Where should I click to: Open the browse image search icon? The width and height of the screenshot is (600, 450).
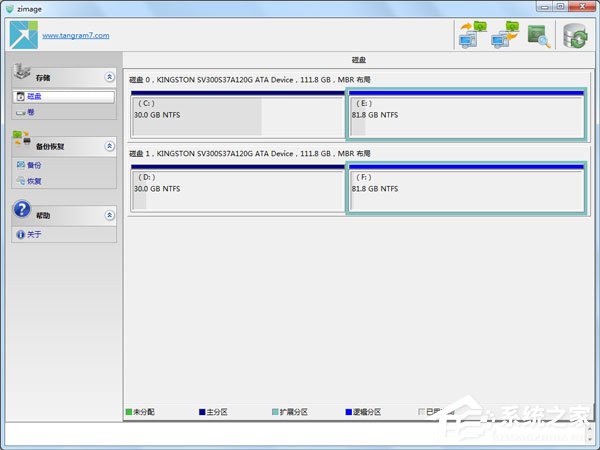[x=539, y=35]
